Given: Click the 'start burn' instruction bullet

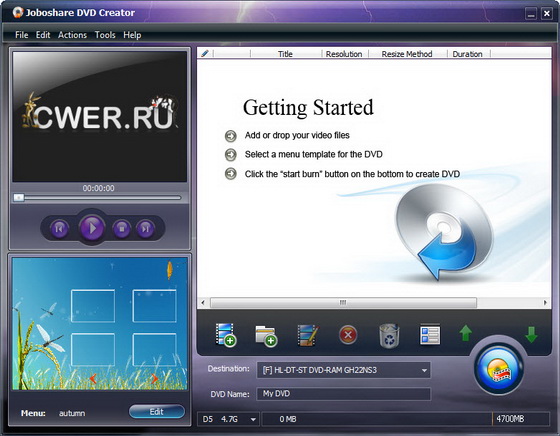Looking at the screenshot, I should point(231,174).
